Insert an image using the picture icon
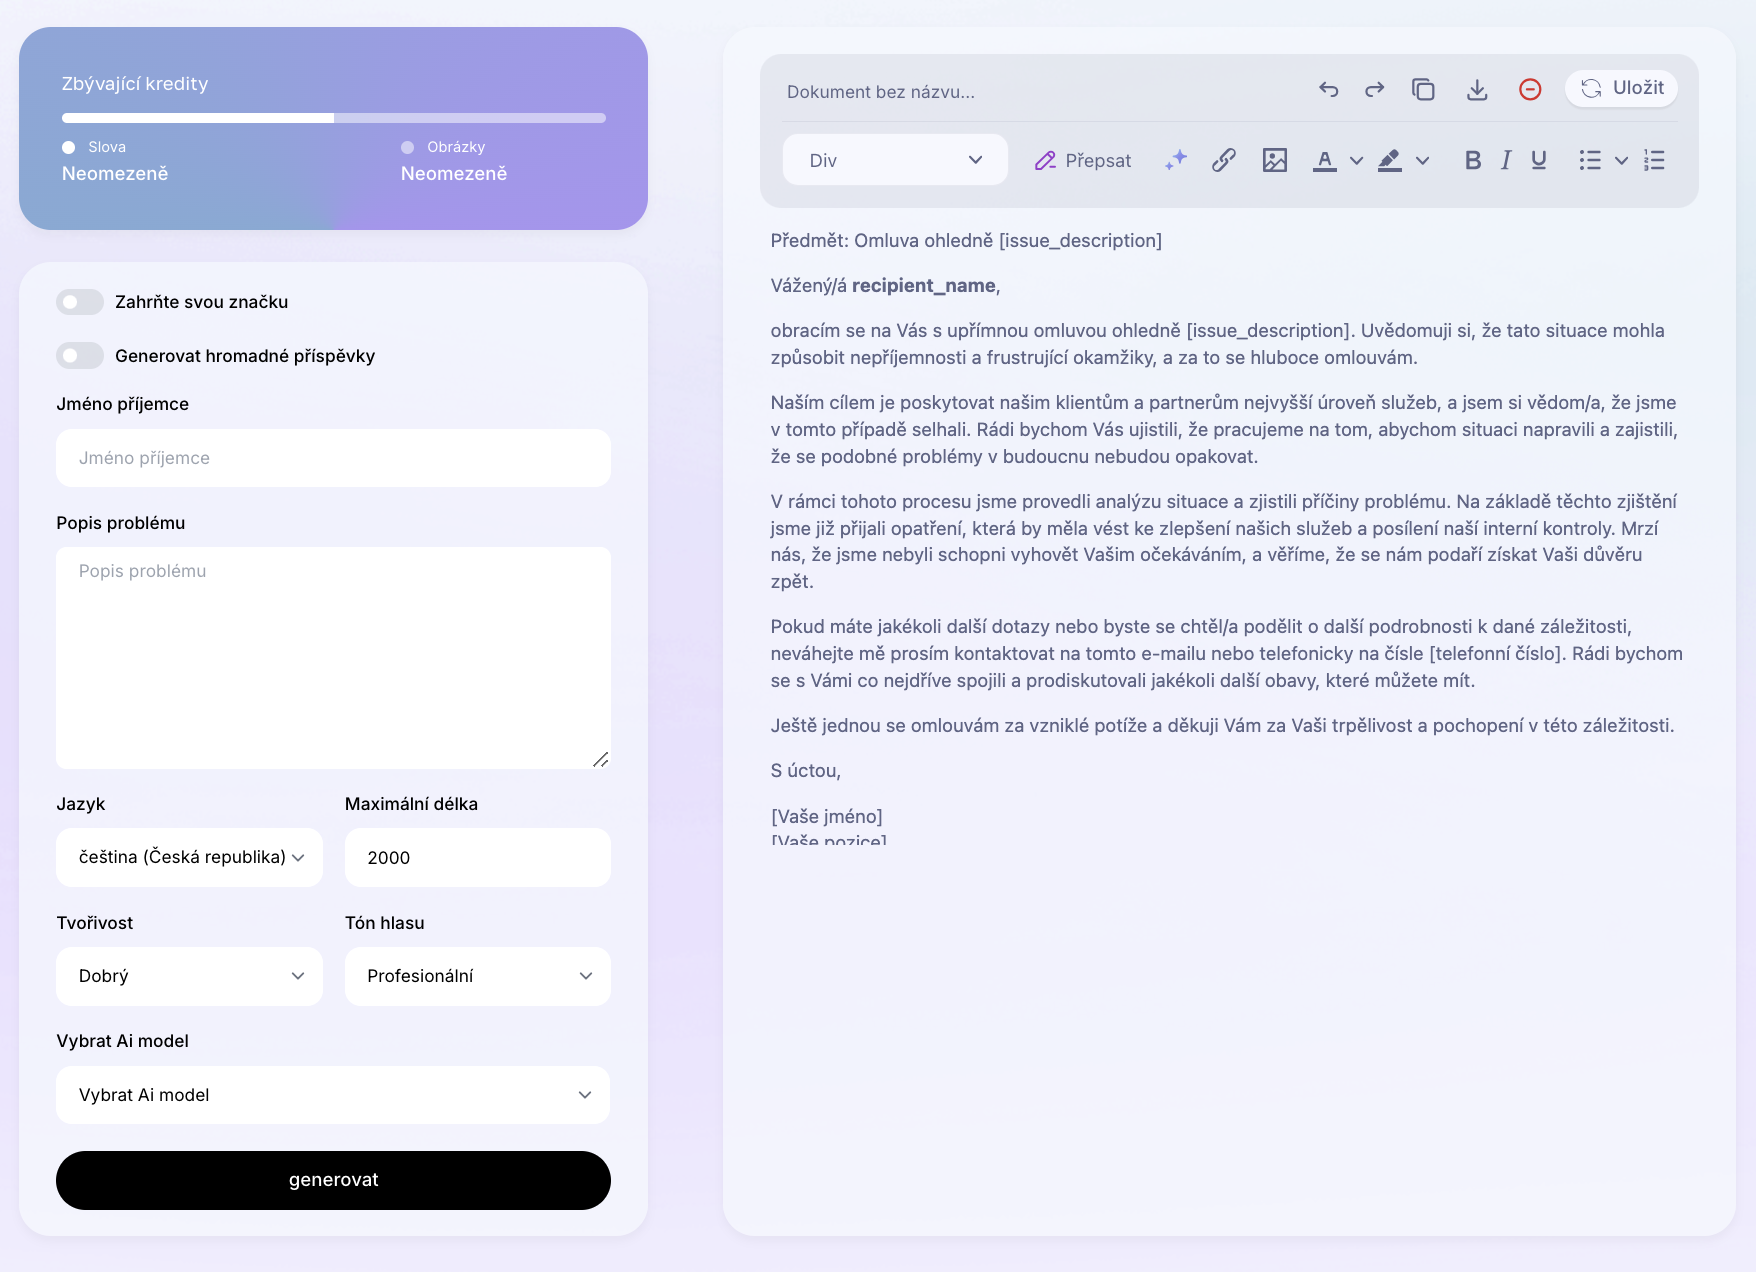This screenshot has width=1756, height=1272. tap(1275, 160)
